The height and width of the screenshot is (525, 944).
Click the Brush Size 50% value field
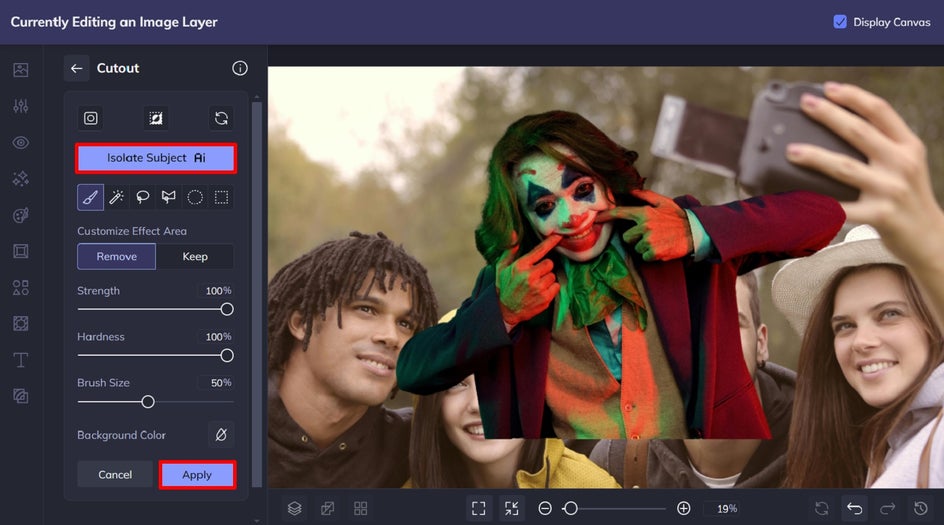click(217, 382)
